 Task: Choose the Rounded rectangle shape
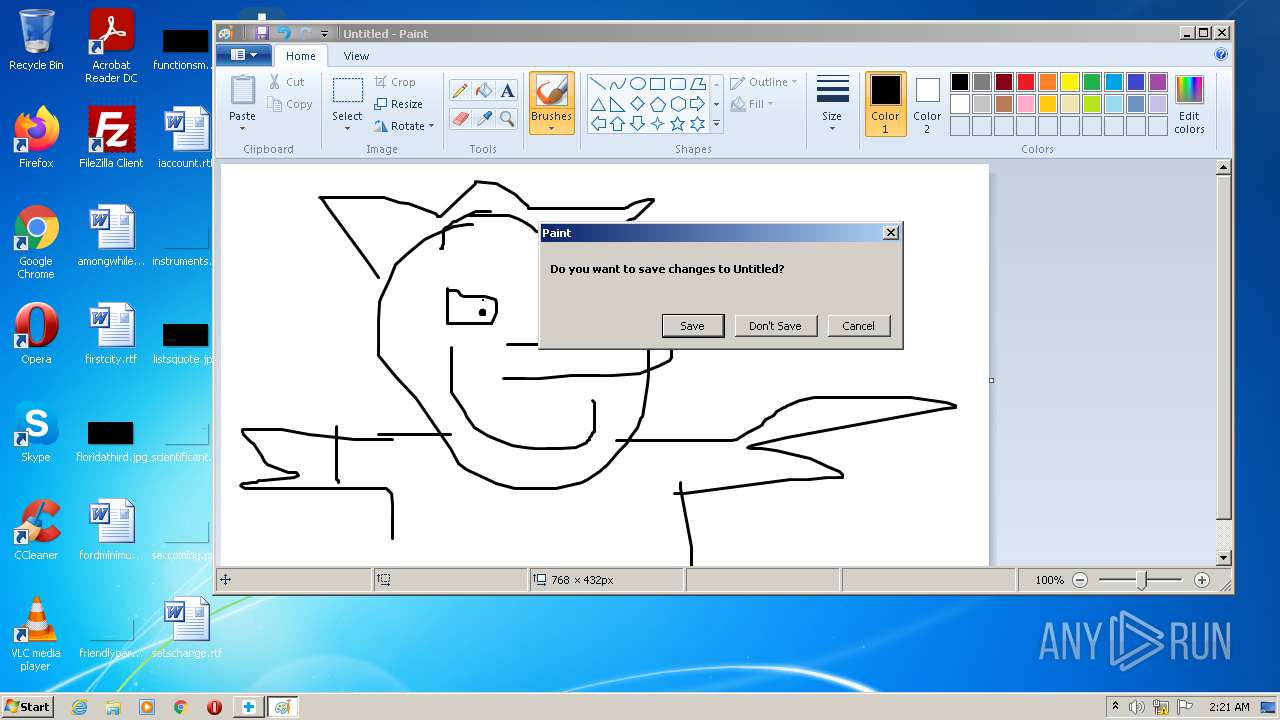(x=677, y=84)
